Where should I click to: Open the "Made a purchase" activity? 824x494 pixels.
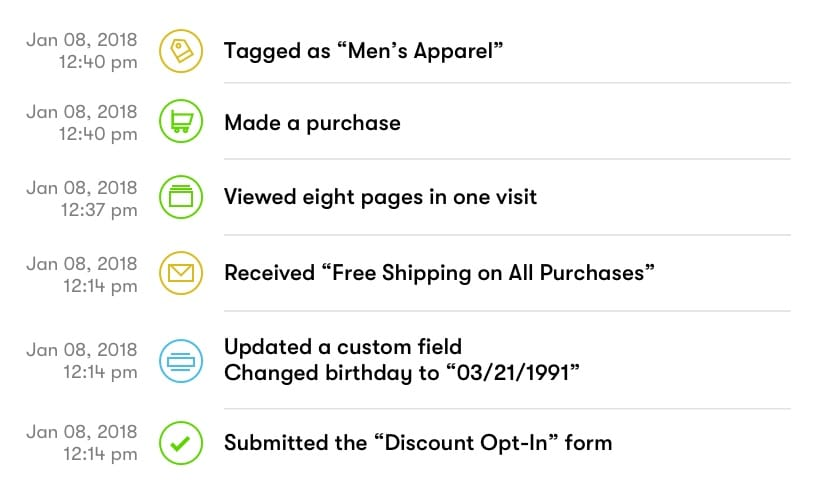tap(312, 123)
